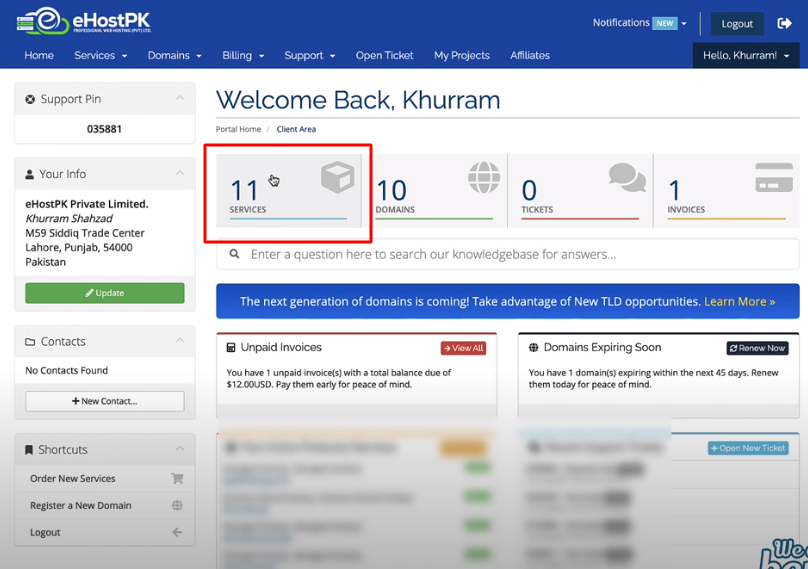Click Logout in Shortcuts list
Screen dimensions: 808x569
coord(105,532)
